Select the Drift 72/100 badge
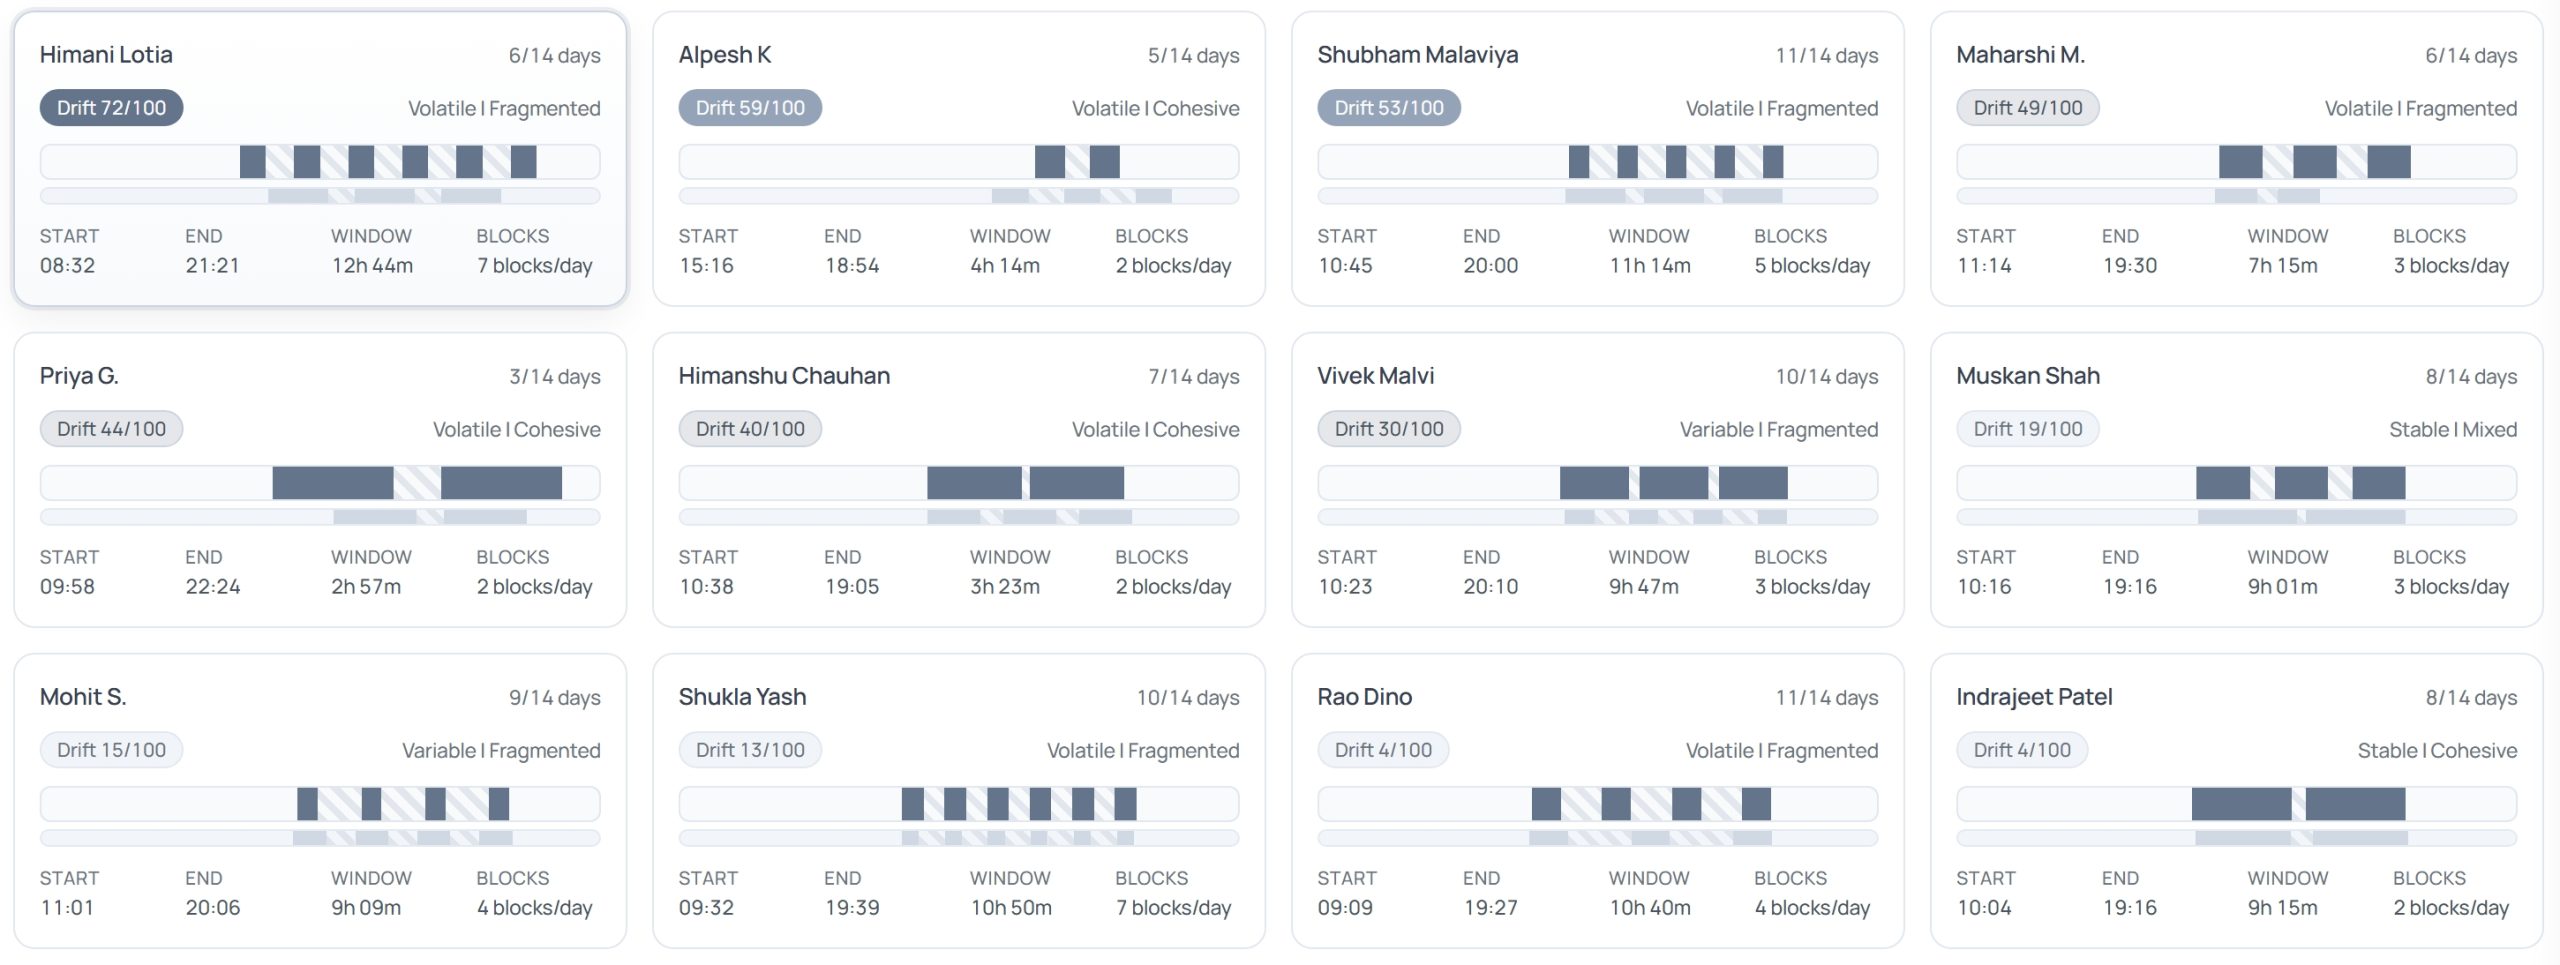Image resolution: width=2560 pixels, height=965 pixels. [111, 108]
